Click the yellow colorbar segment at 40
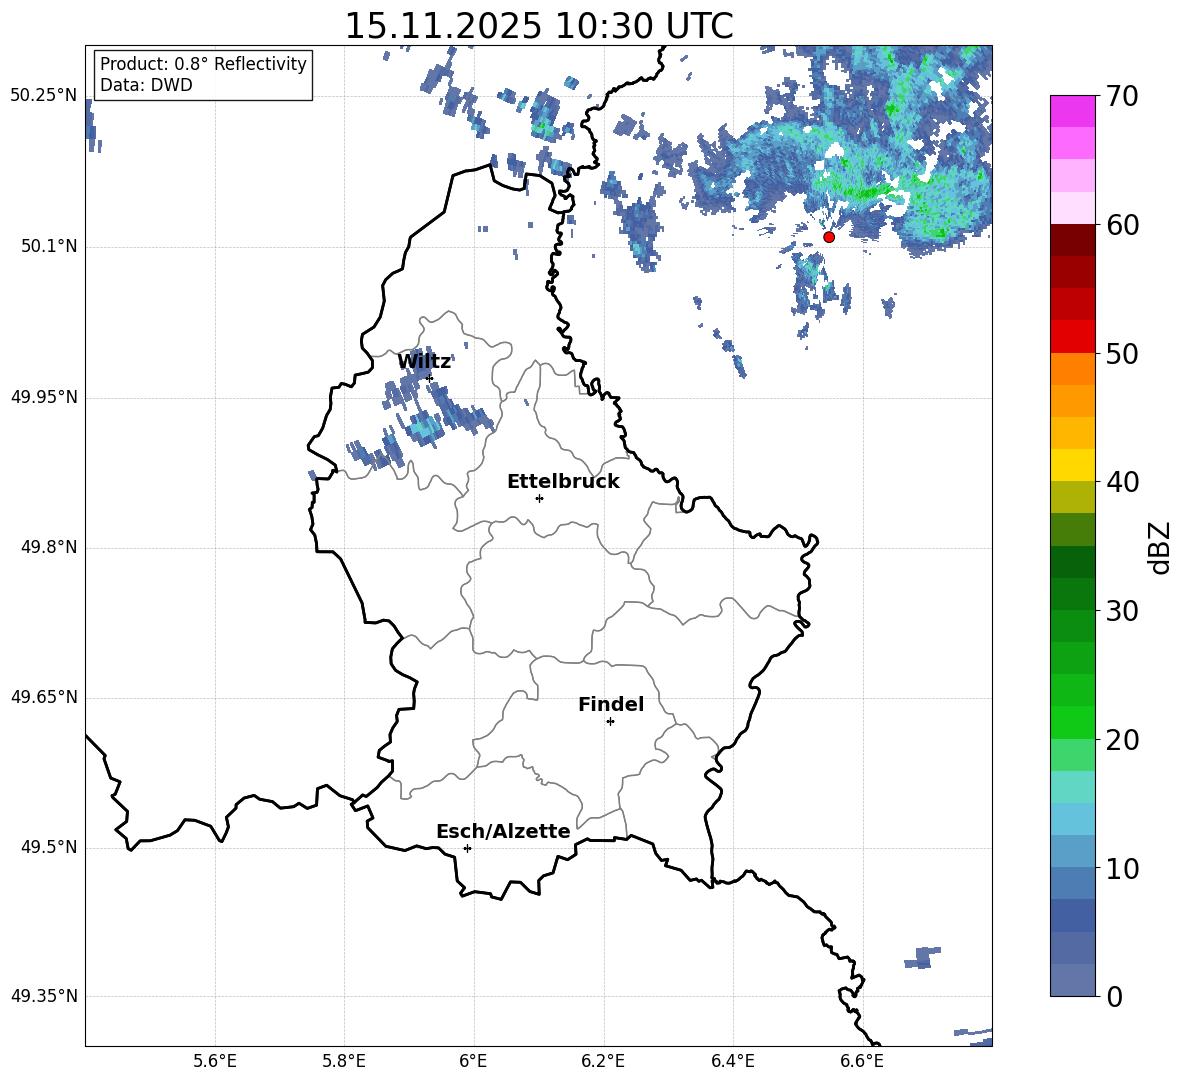The width and height of the screenshot is (1184, 1081). [x=1073, y=465]
